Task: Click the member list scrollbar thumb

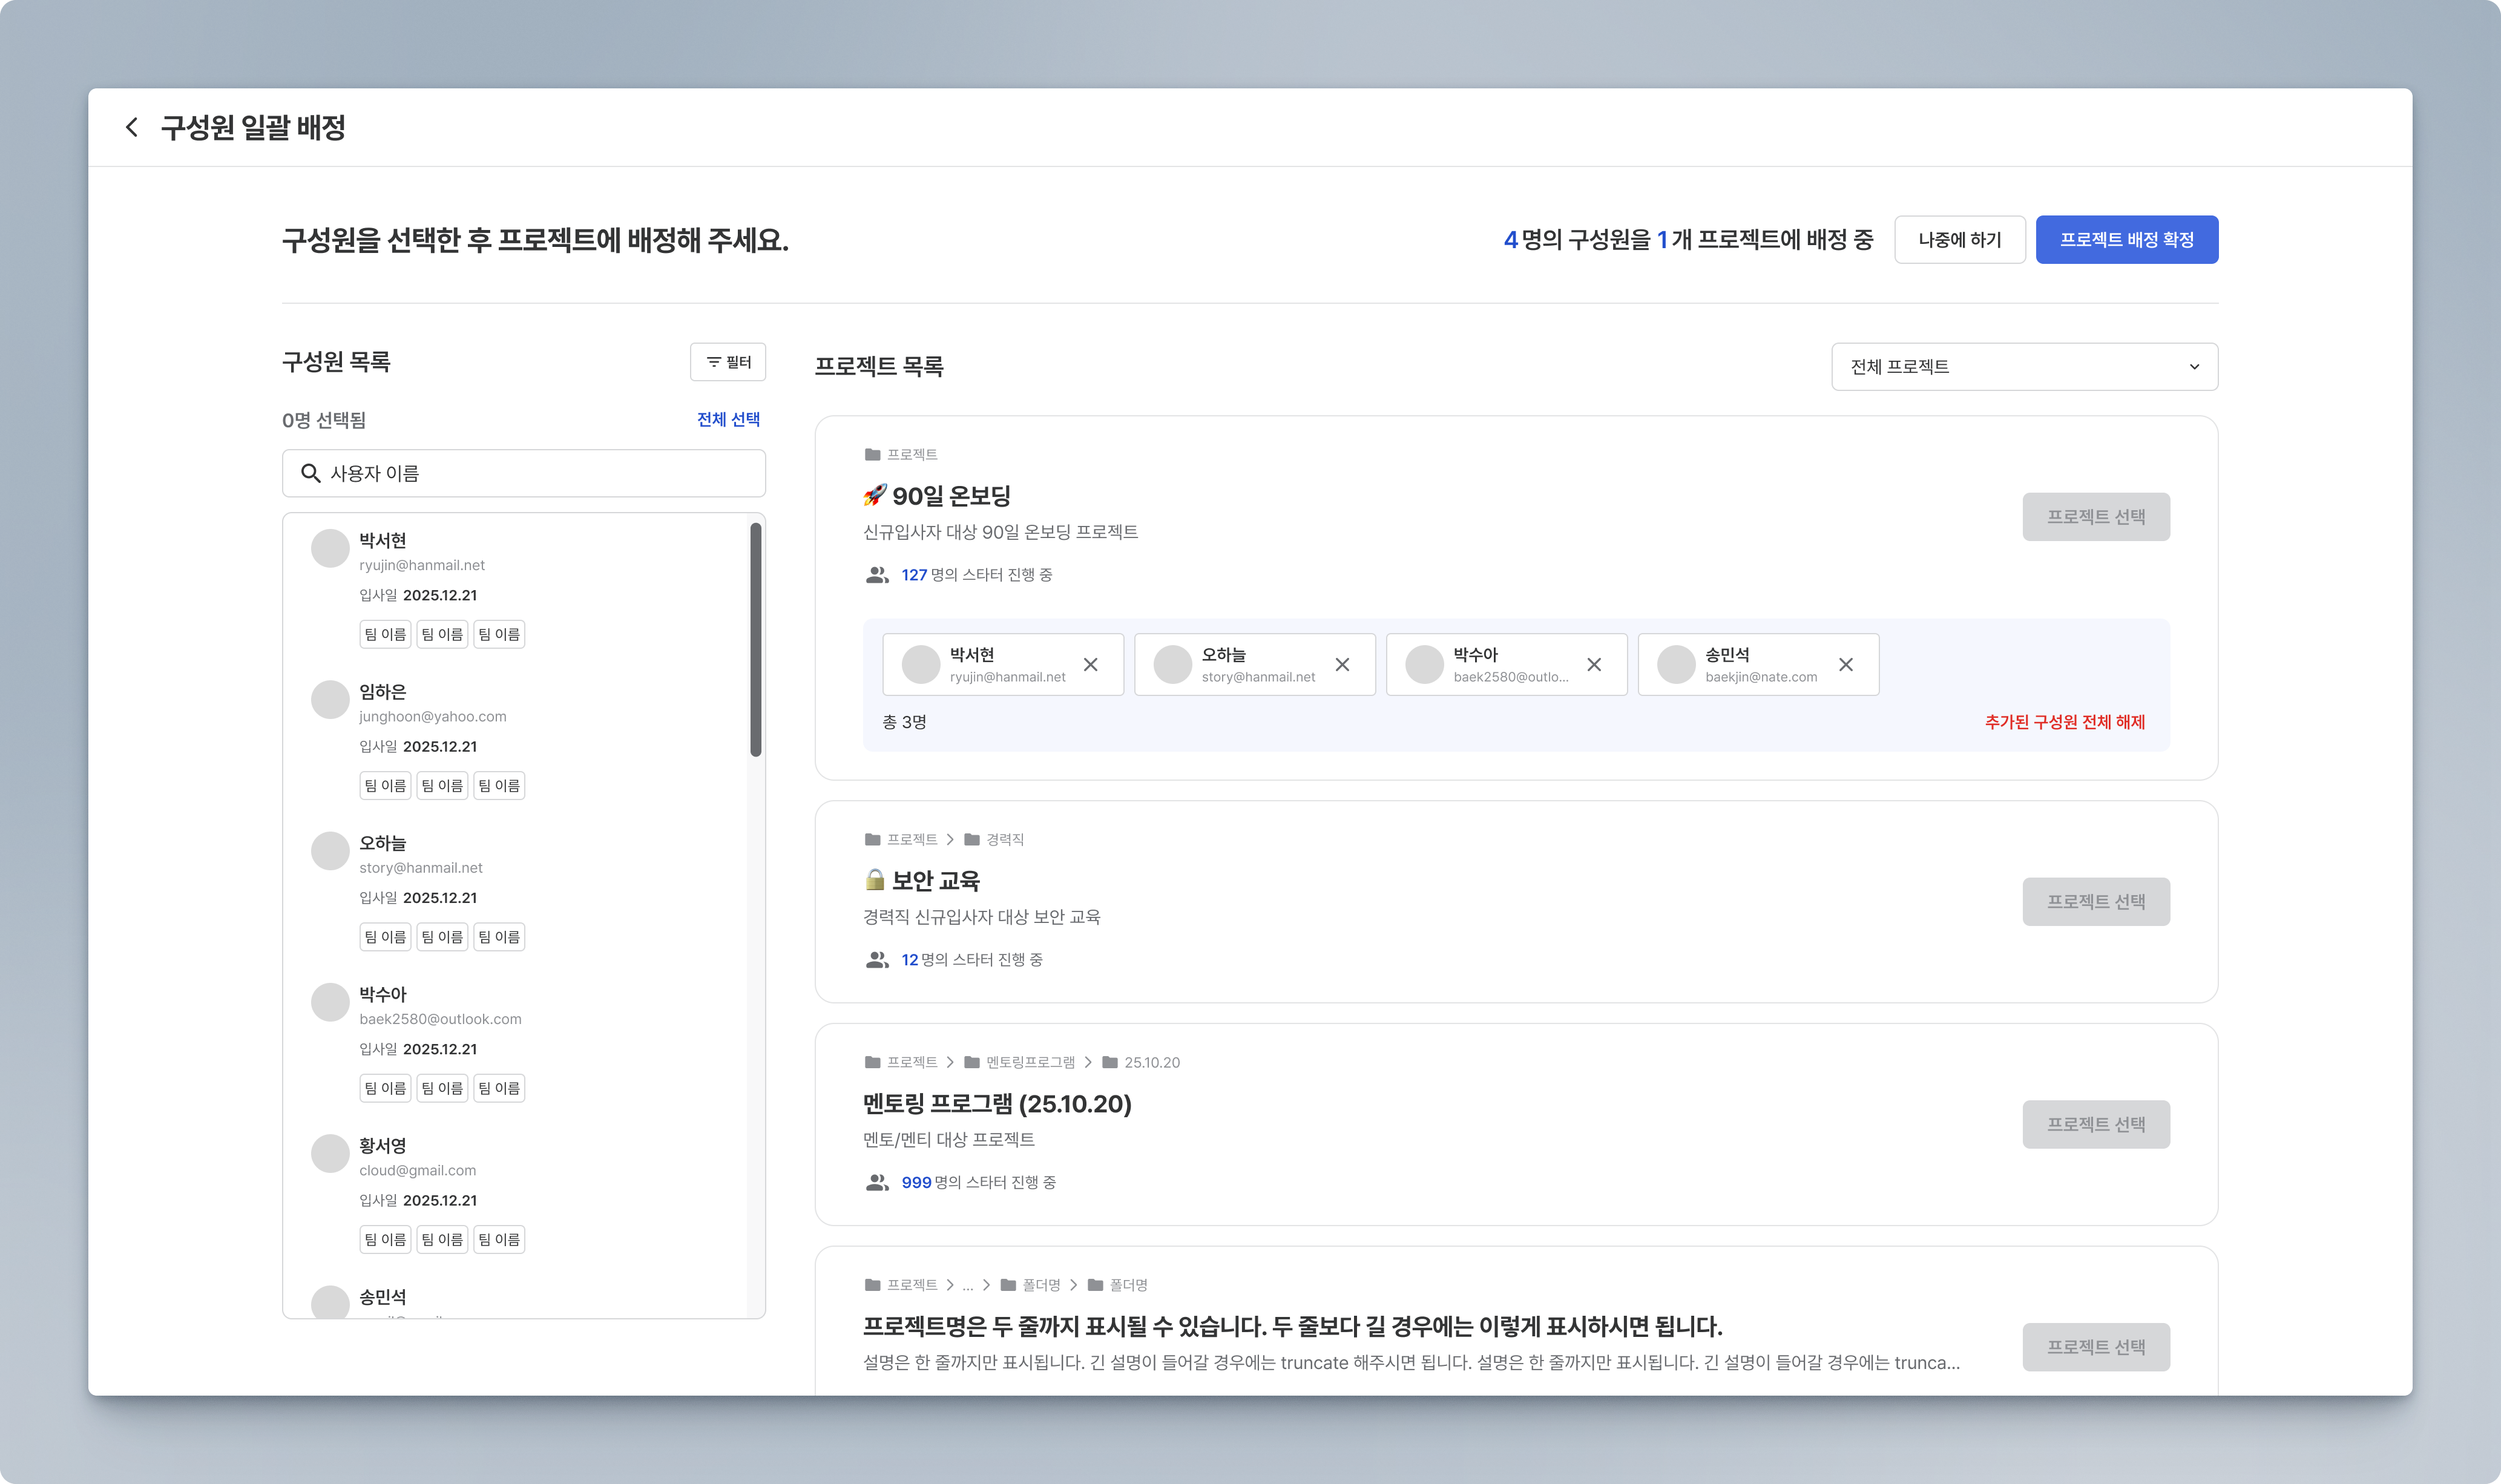Action: tap(756, 640)
